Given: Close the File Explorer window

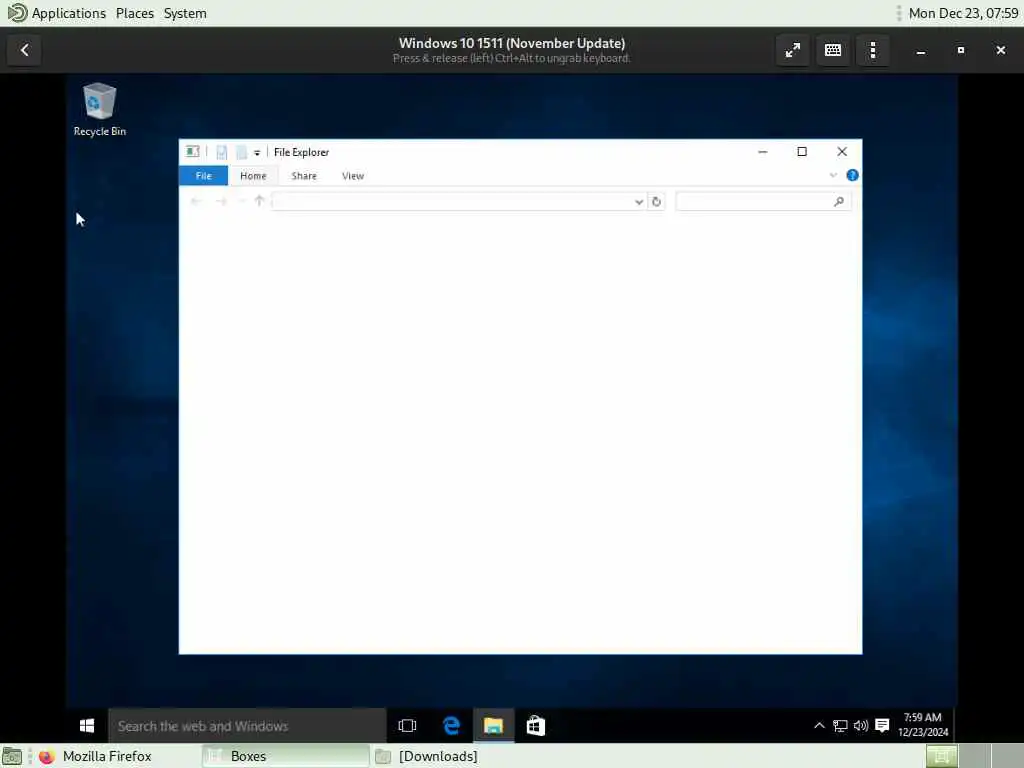Looking at the screenshot, I should coord(842,152).
